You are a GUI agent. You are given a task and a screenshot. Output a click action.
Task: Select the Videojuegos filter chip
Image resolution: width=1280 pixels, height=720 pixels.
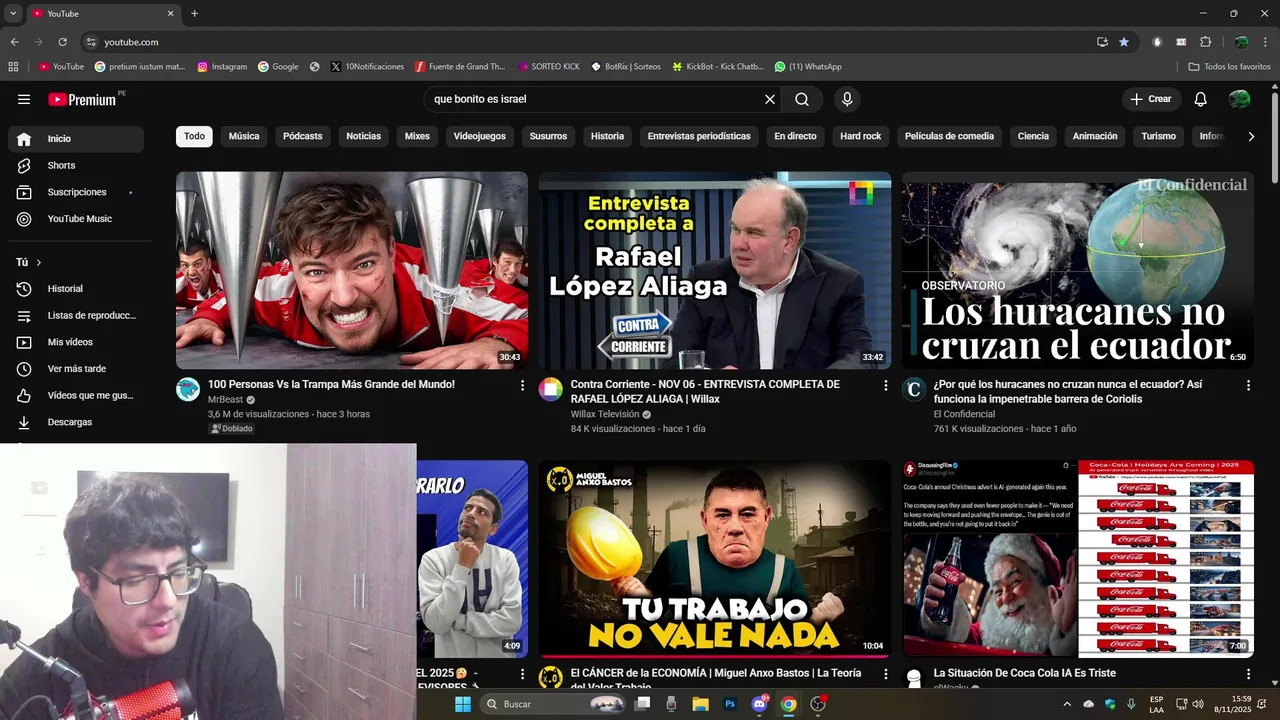[x=480, y=136]
